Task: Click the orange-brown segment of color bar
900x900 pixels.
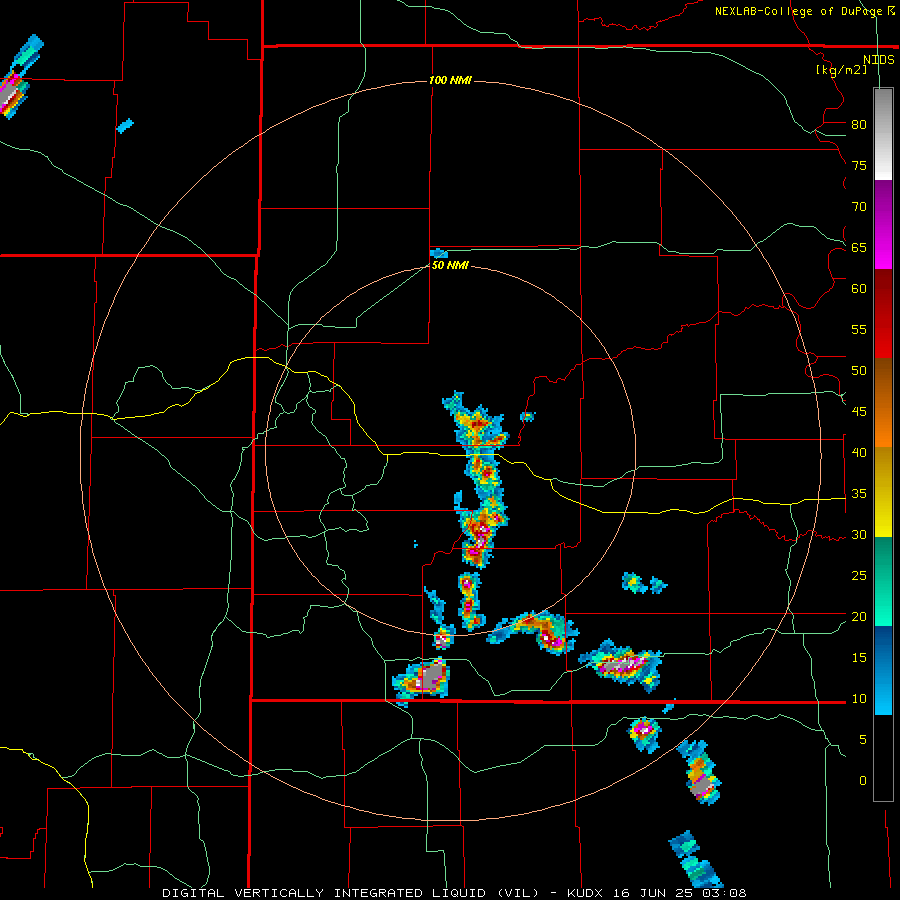Action: [883, 402]
